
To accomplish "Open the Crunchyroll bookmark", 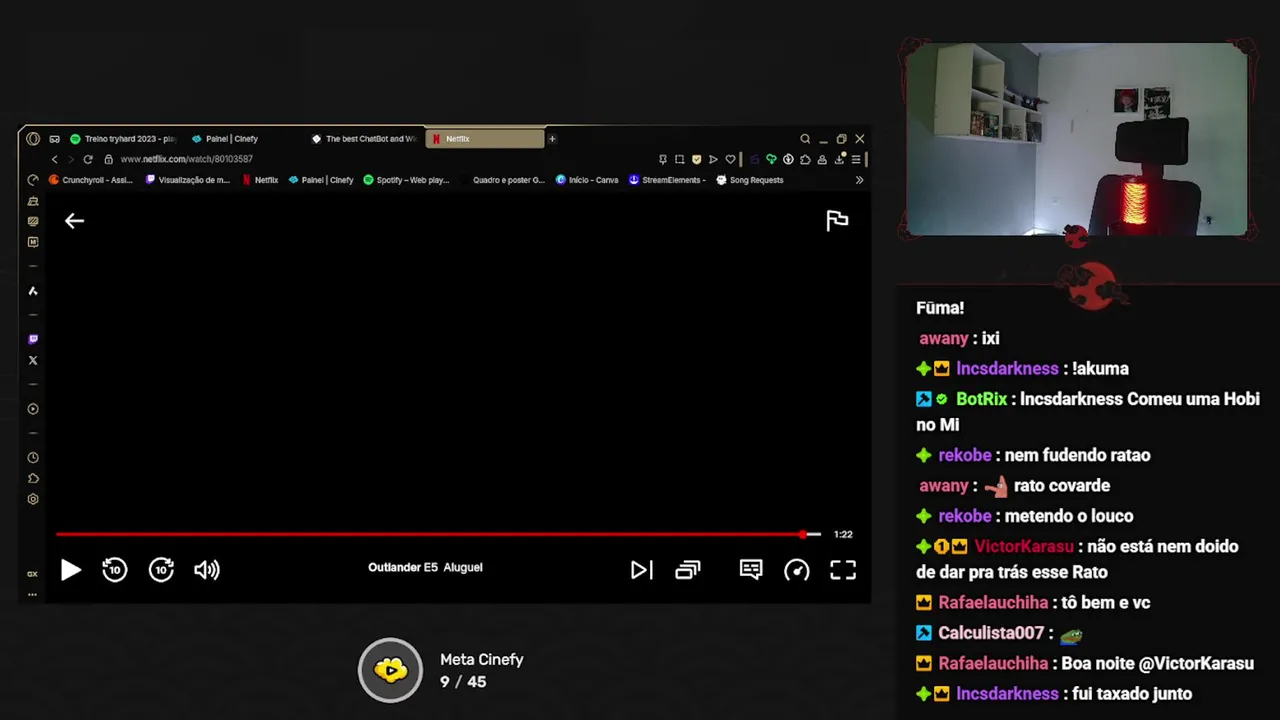I will tap(91, 180).
